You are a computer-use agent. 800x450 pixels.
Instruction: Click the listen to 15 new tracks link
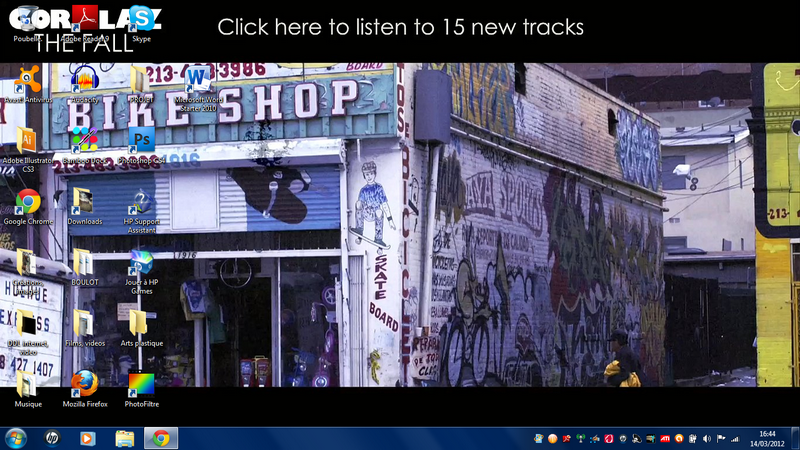click(x=401, y=27)
